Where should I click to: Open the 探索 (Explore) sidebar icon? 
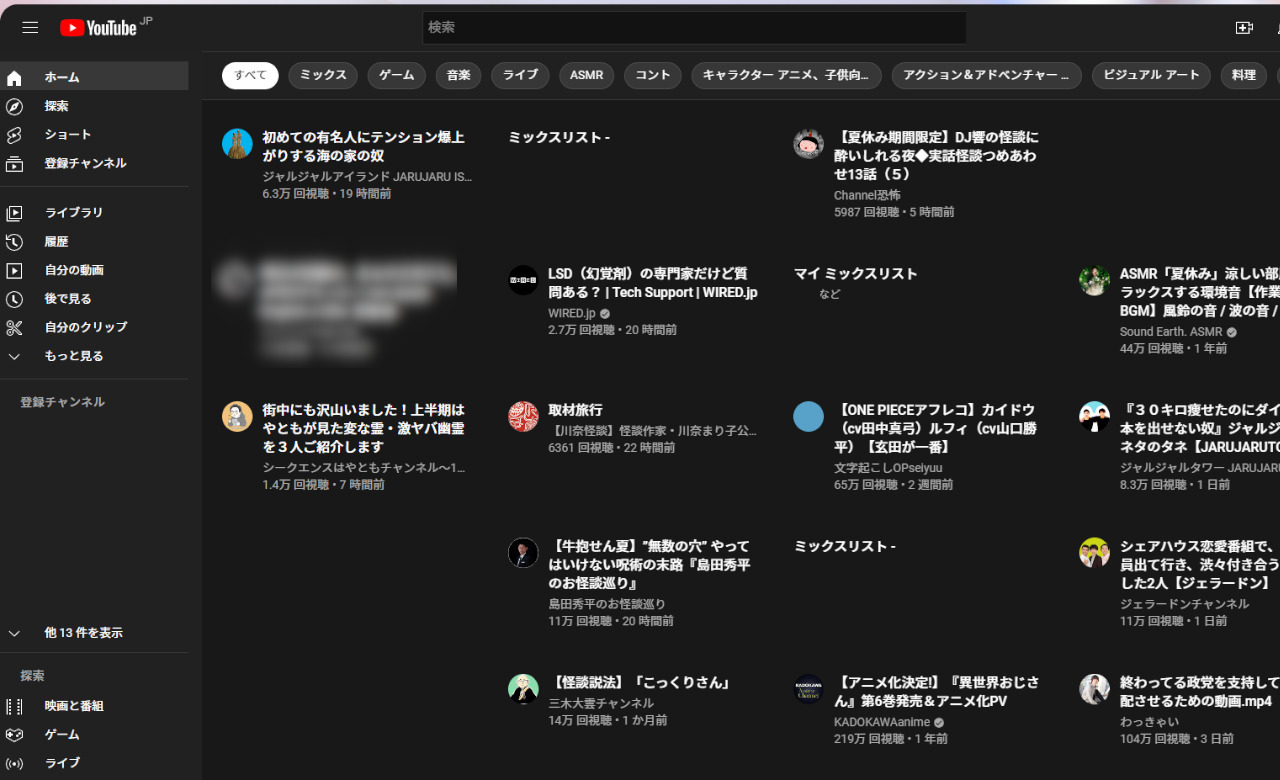[14, 105]
